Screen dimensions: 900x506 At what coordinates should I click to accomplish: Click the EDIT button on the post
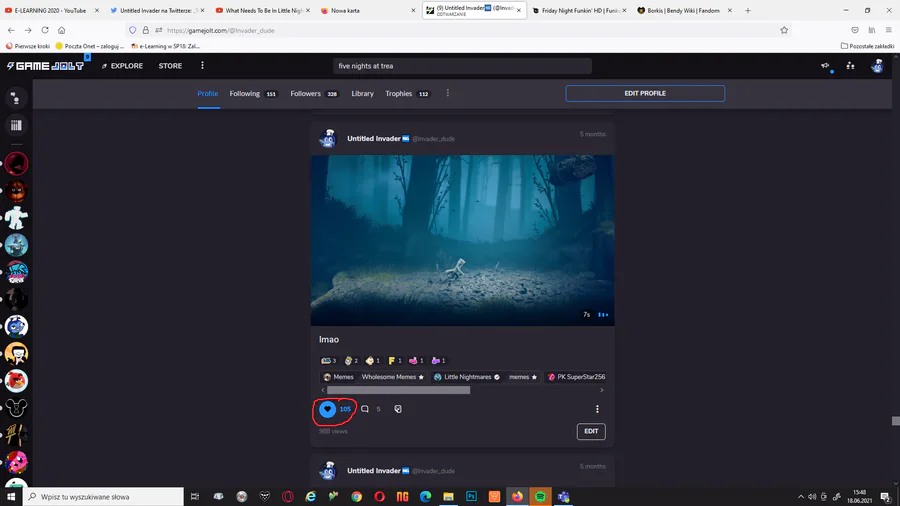click(591, 431)
